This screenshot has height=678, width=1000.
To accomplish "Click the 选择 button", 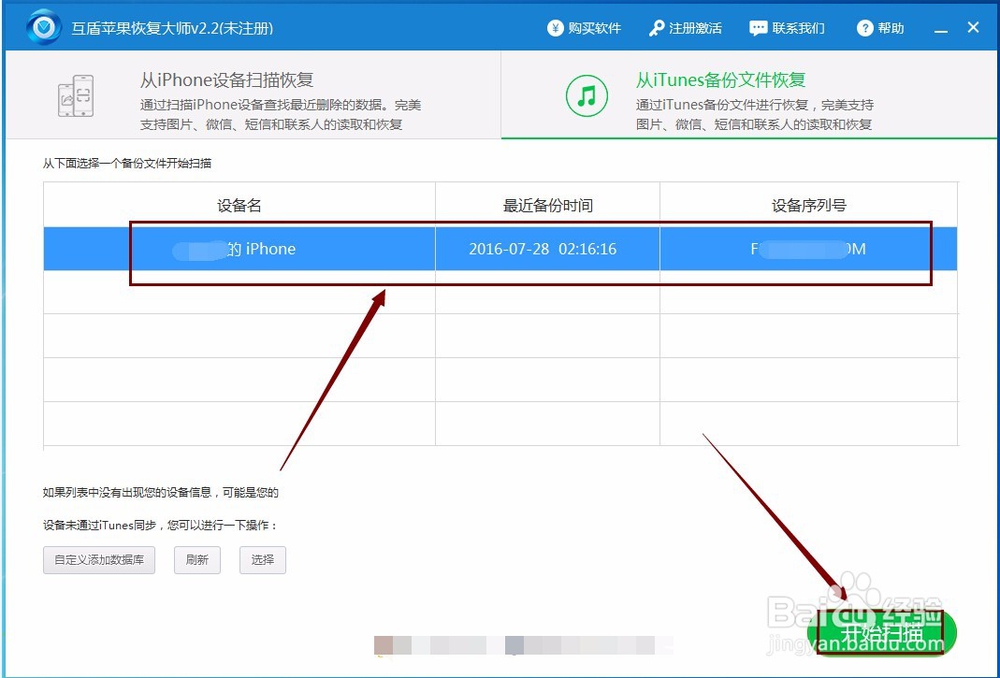I will (x=263, y=560).
